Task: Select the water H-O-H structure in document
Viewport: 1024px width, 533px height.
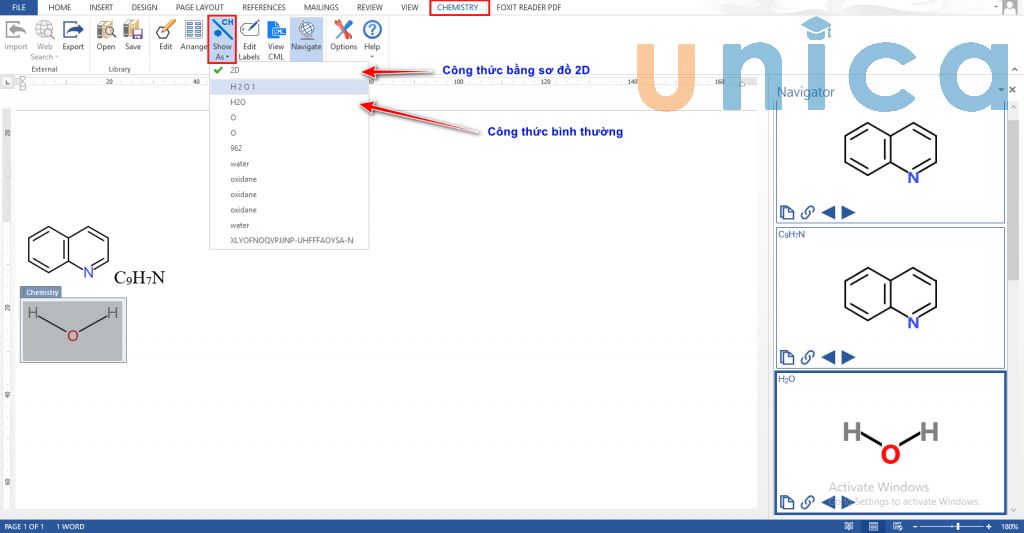Action: coord(73,330)
